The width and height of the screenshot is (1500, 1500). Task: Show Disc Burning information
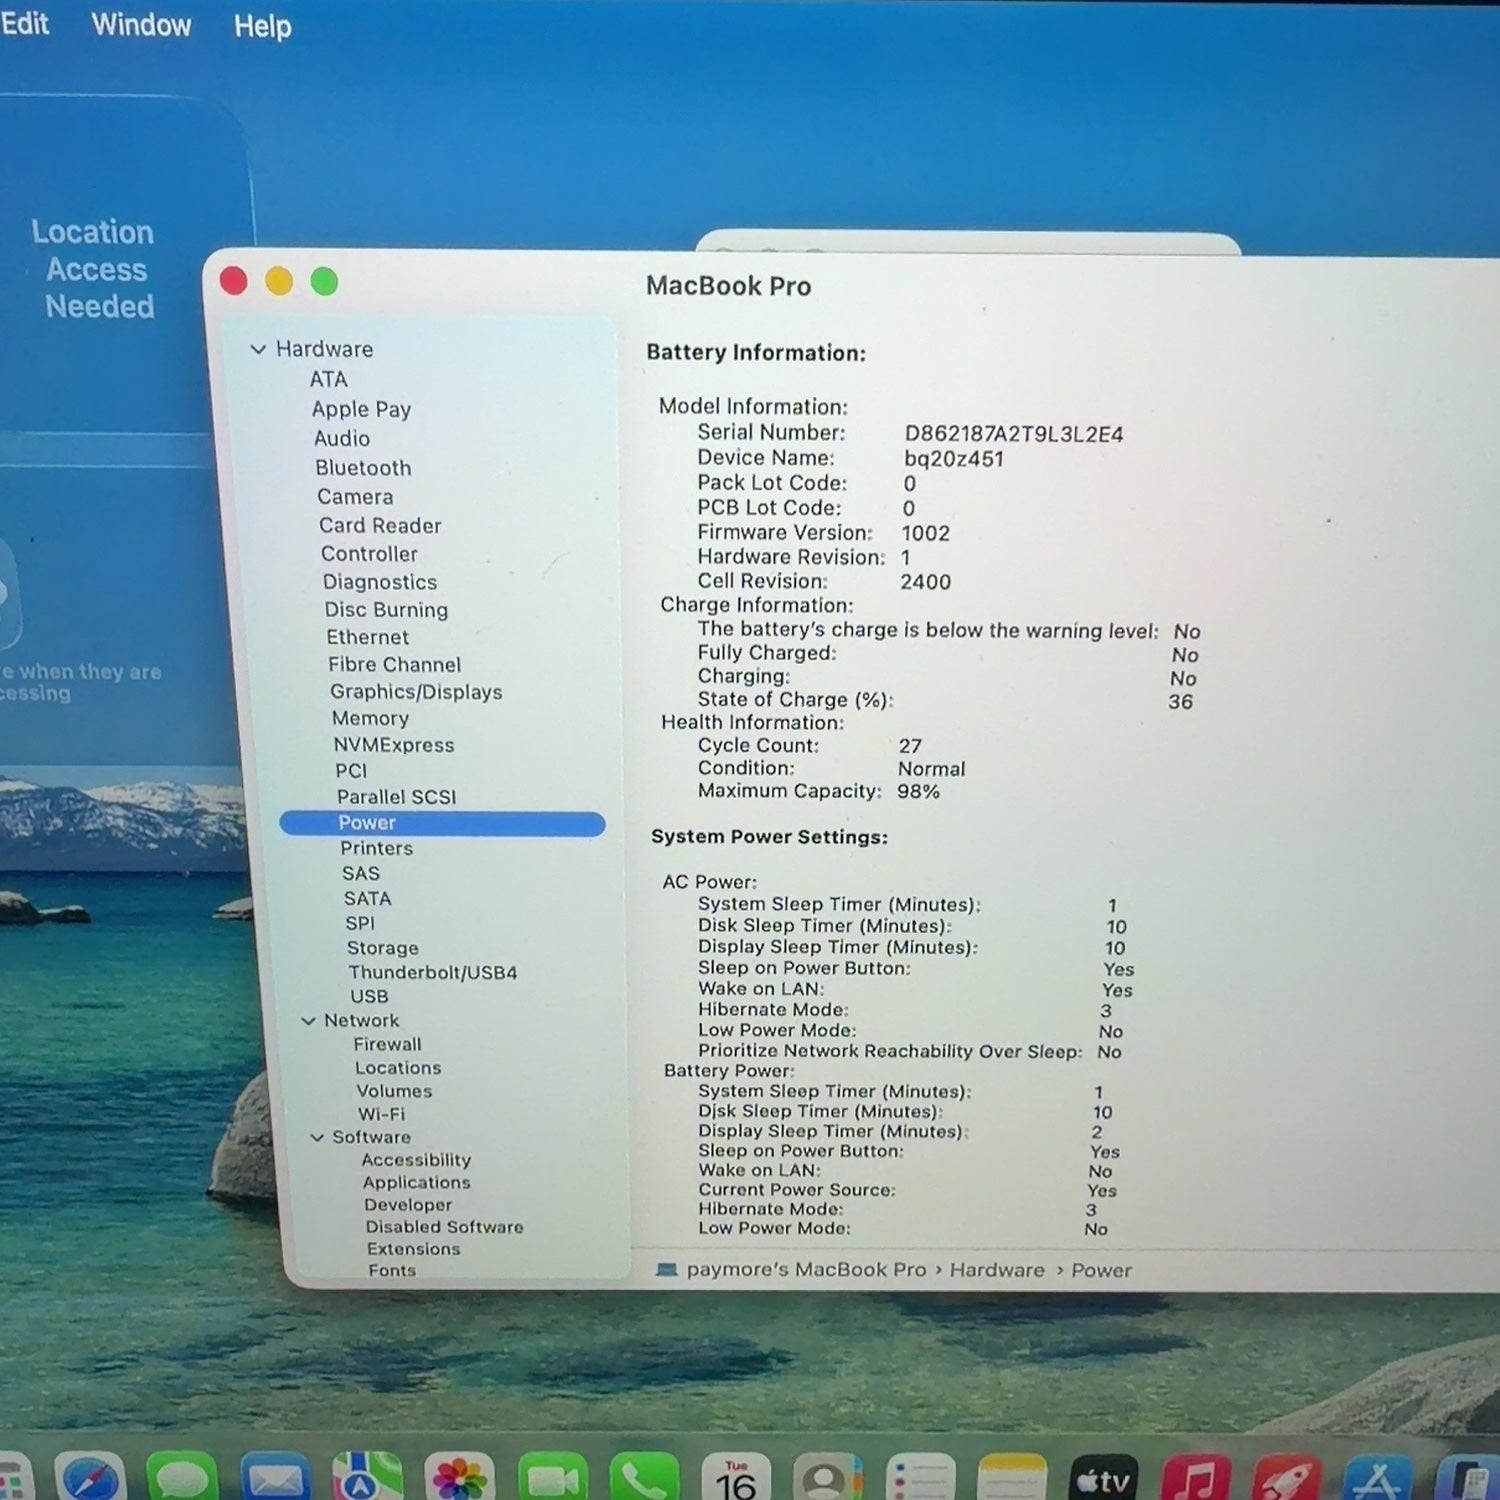tap(386, 610)
